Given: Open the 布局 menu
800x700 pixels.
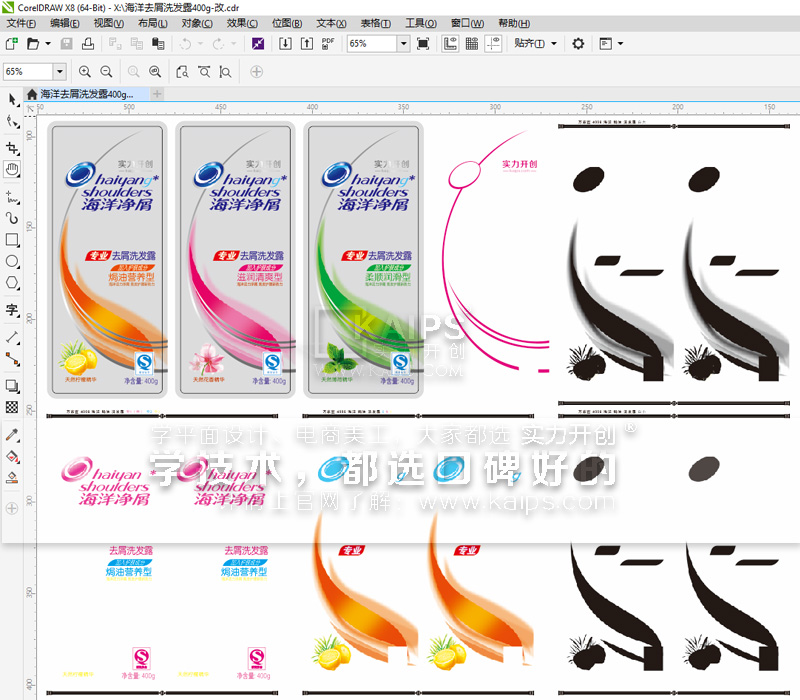Looking at the screenshot, I should 153,23.
